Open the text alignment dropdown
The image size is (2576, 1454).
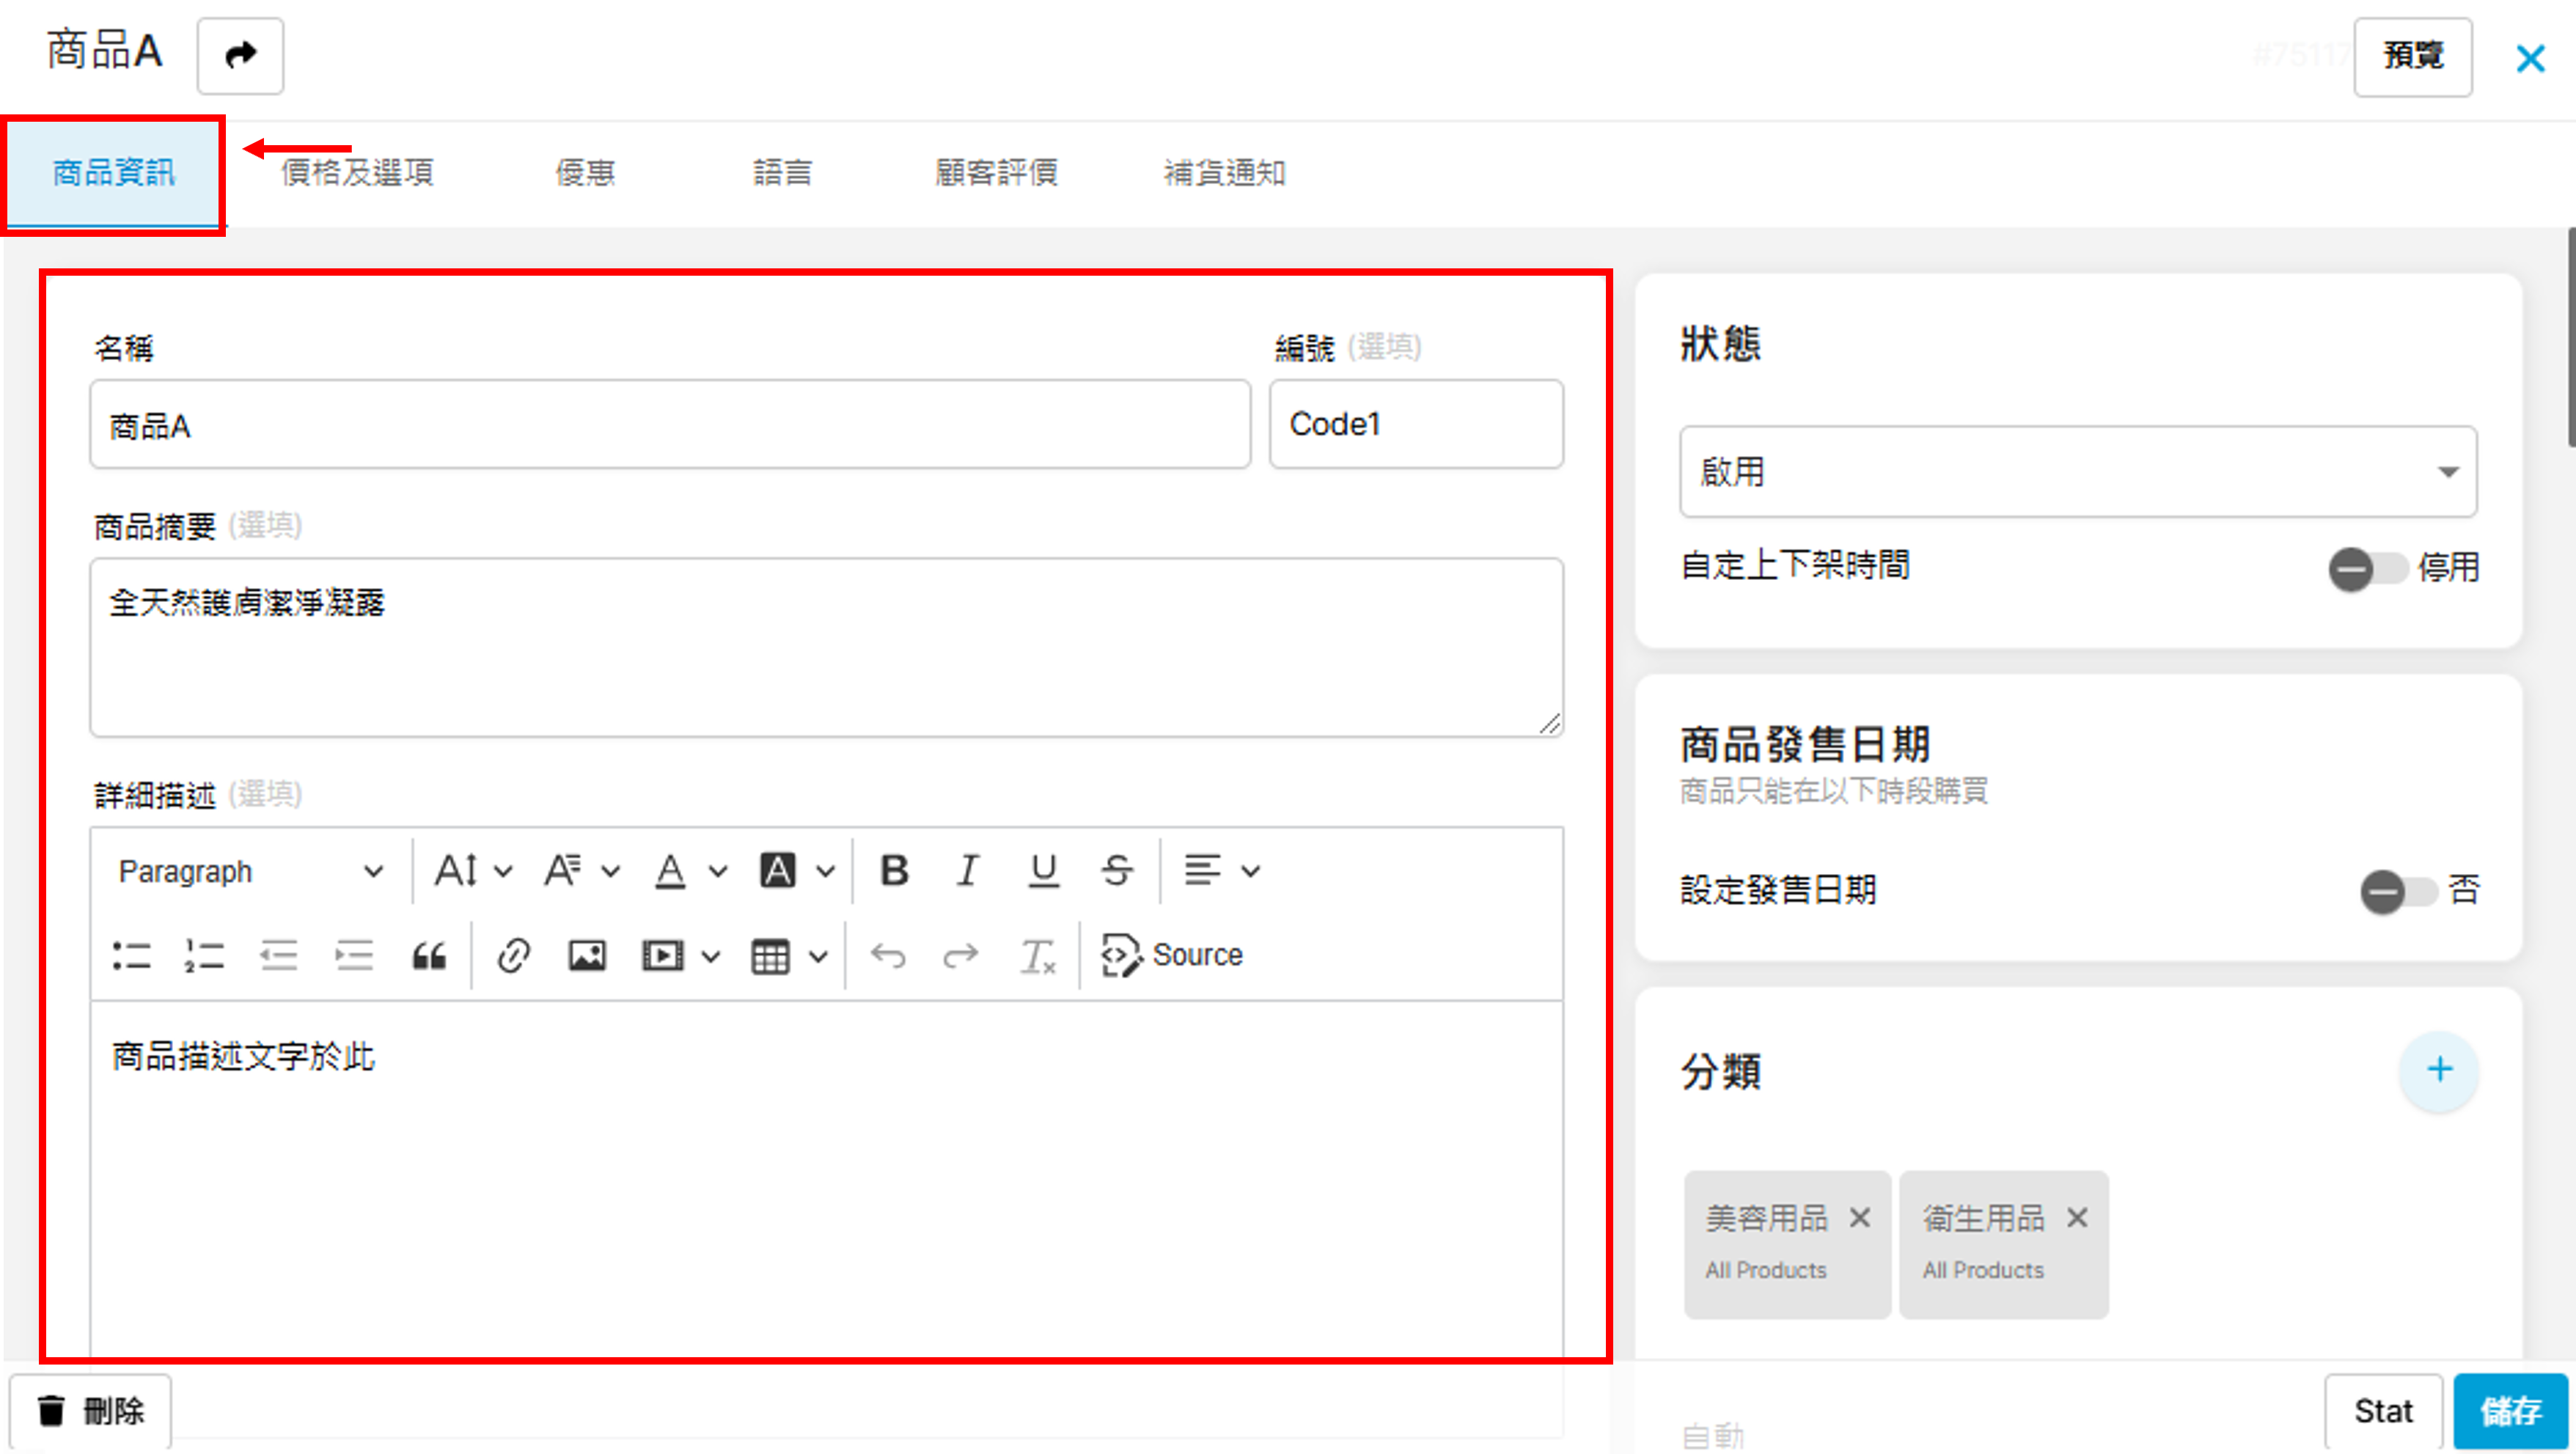point(1220,871)
